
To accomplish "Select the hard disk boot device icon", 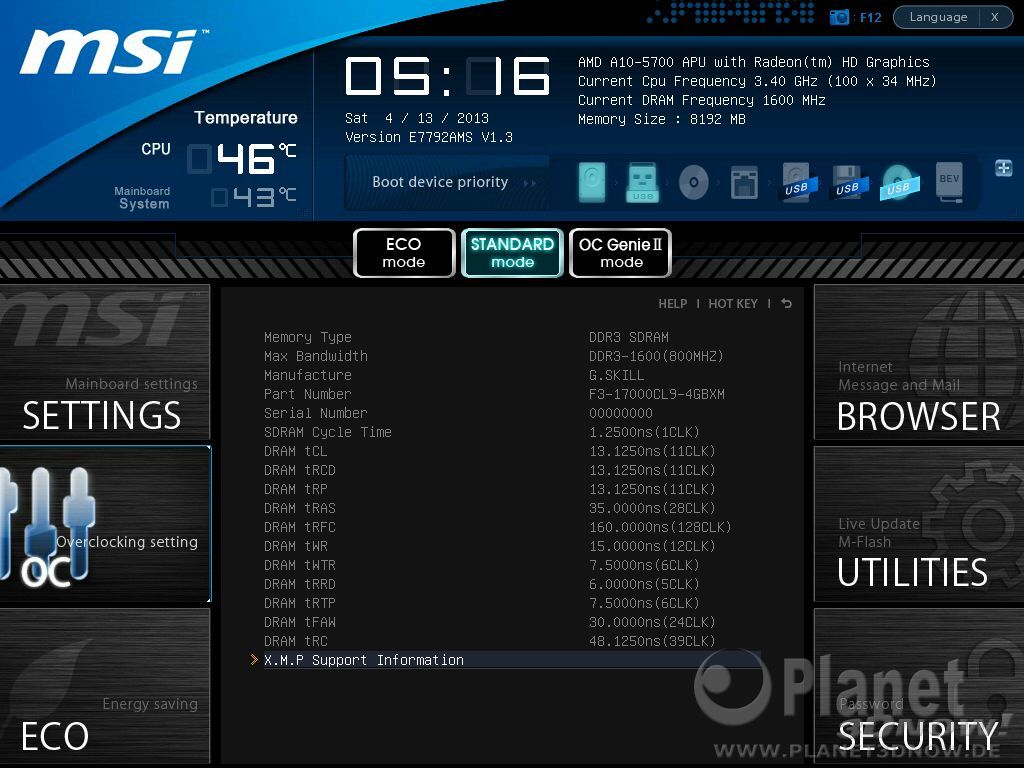I will pos(592,182).
